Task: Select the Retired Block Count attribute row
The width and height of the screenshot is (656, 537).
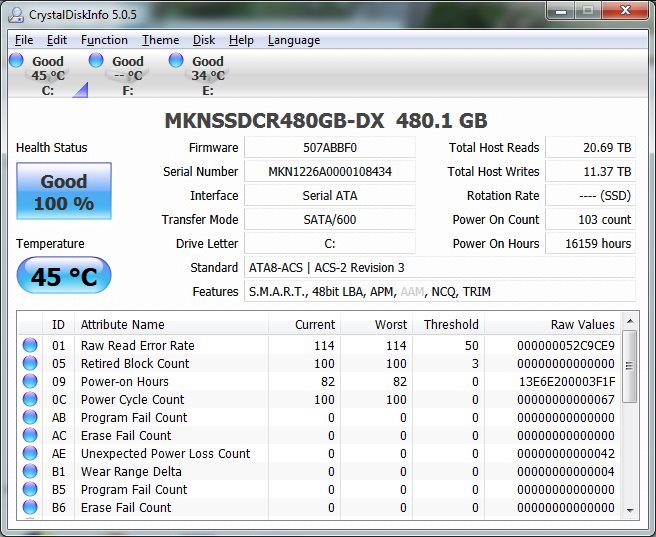Action: 319,363
